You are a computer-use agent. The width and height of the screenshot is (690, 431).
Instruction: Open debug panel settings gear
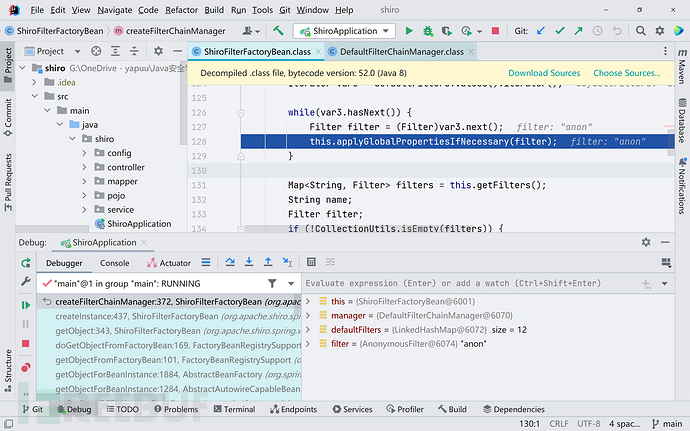pos(646,242)
